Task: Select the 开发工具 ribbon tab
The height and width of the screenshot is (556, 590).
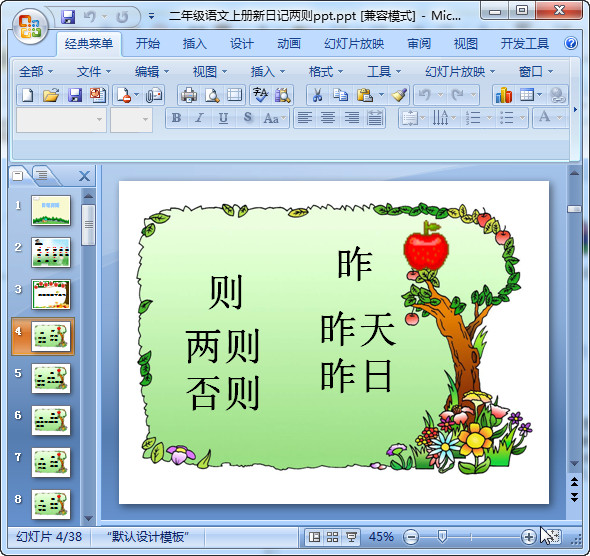Action: click(525, 44)
